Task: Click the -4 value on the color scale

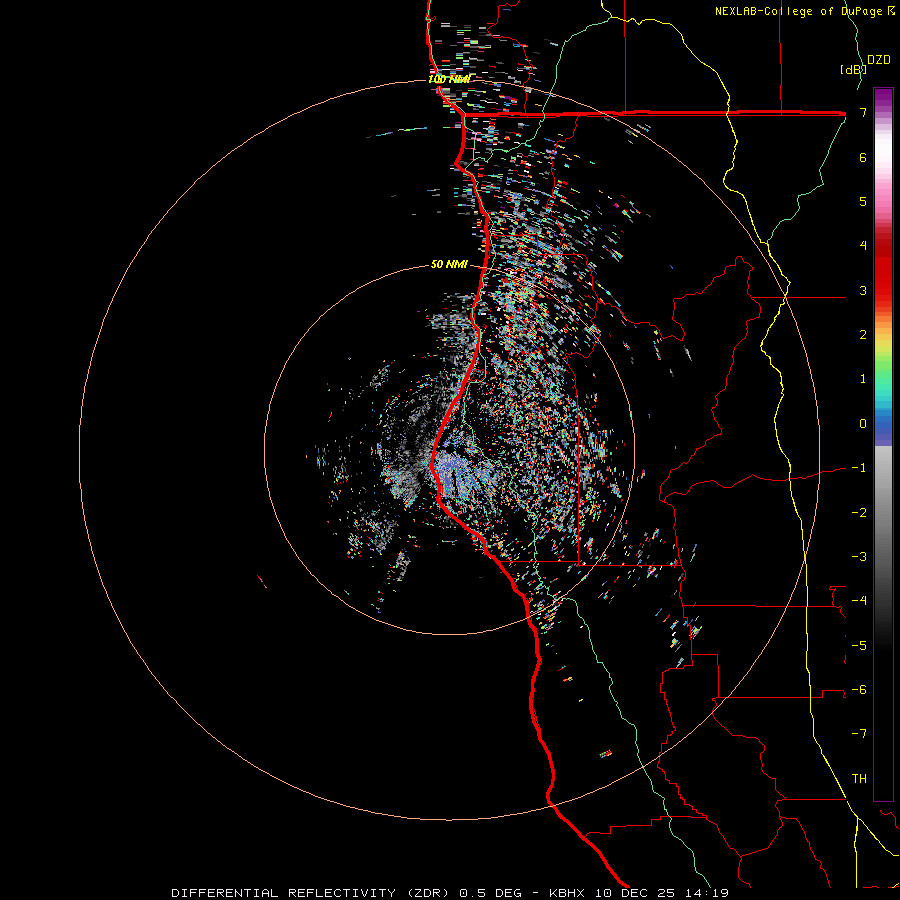Action: click(x=859, y=601)
